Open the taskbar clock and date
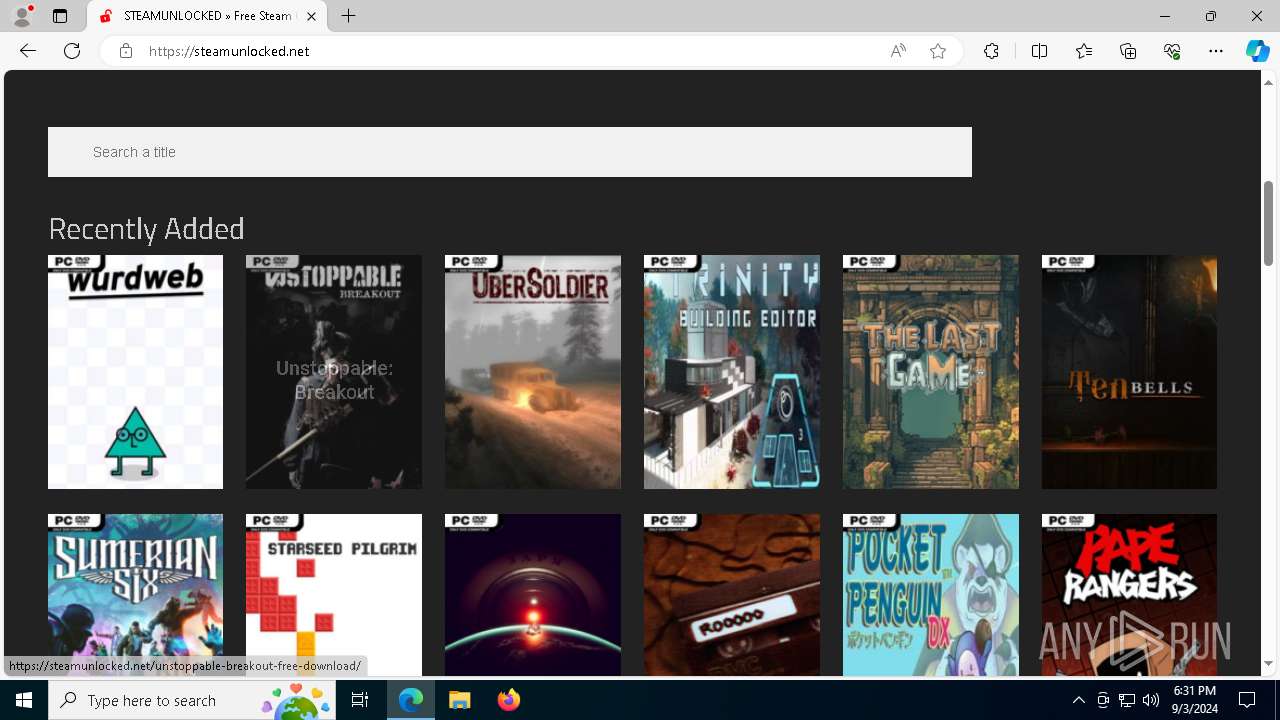1280x720 pixels. click(x=1195, y=700)
